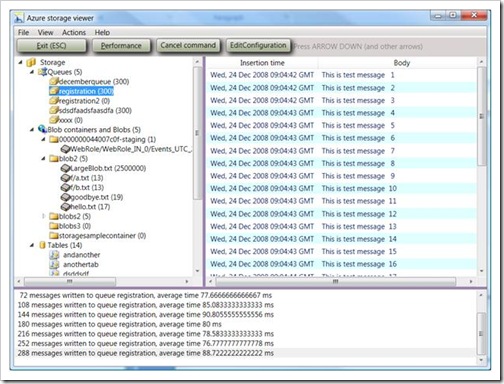Click the 0000000044007c0f-staging folder icon

point(54,139)
